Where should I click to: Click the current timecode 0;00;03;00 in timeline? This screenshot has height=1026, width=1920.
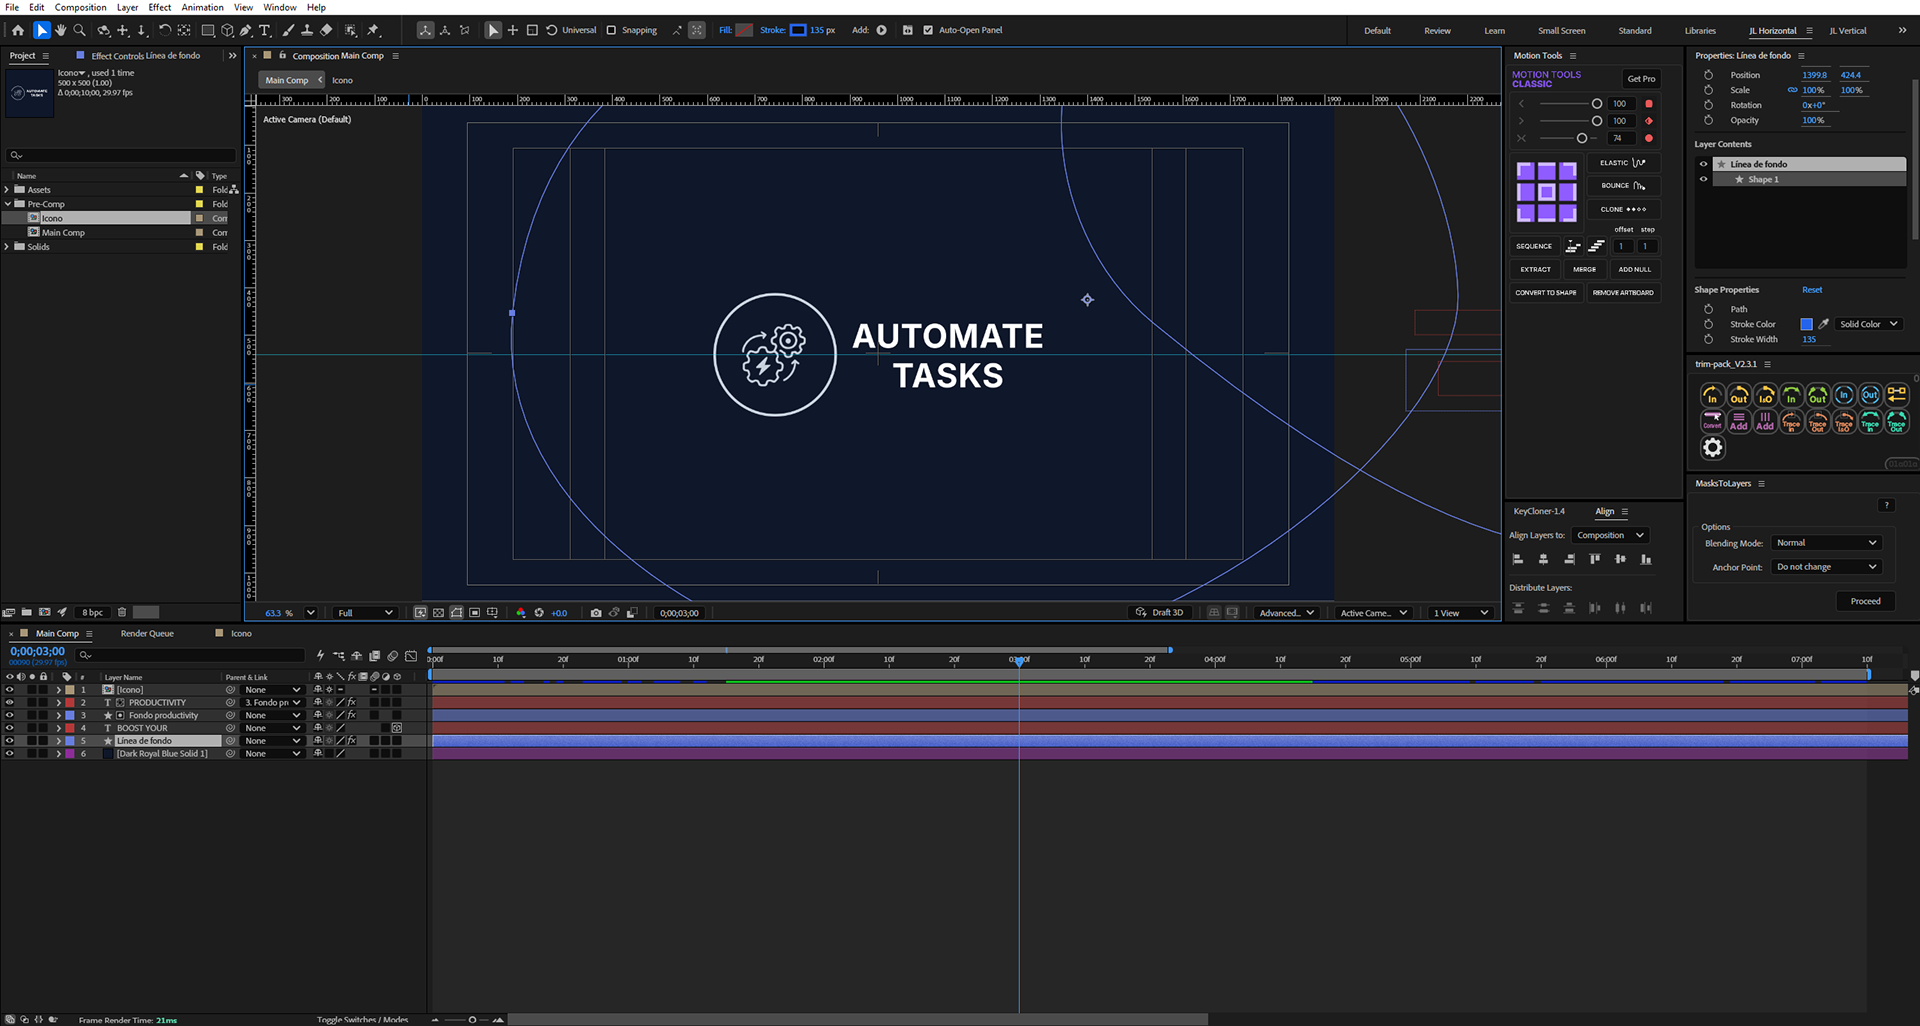[37, 651]
